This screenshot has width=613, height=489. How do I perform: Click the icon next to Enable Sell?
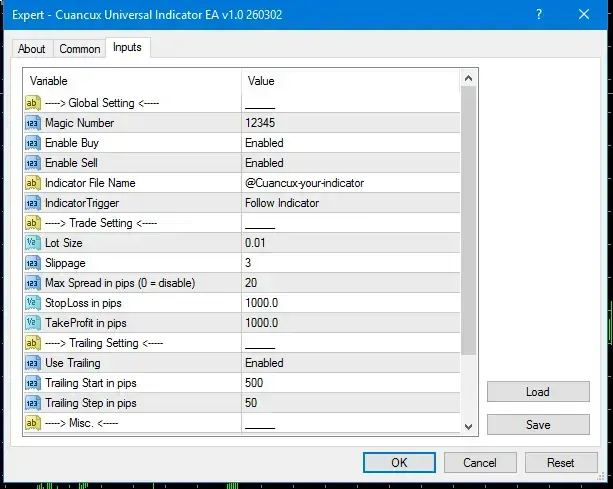click(x=32, y=163)
